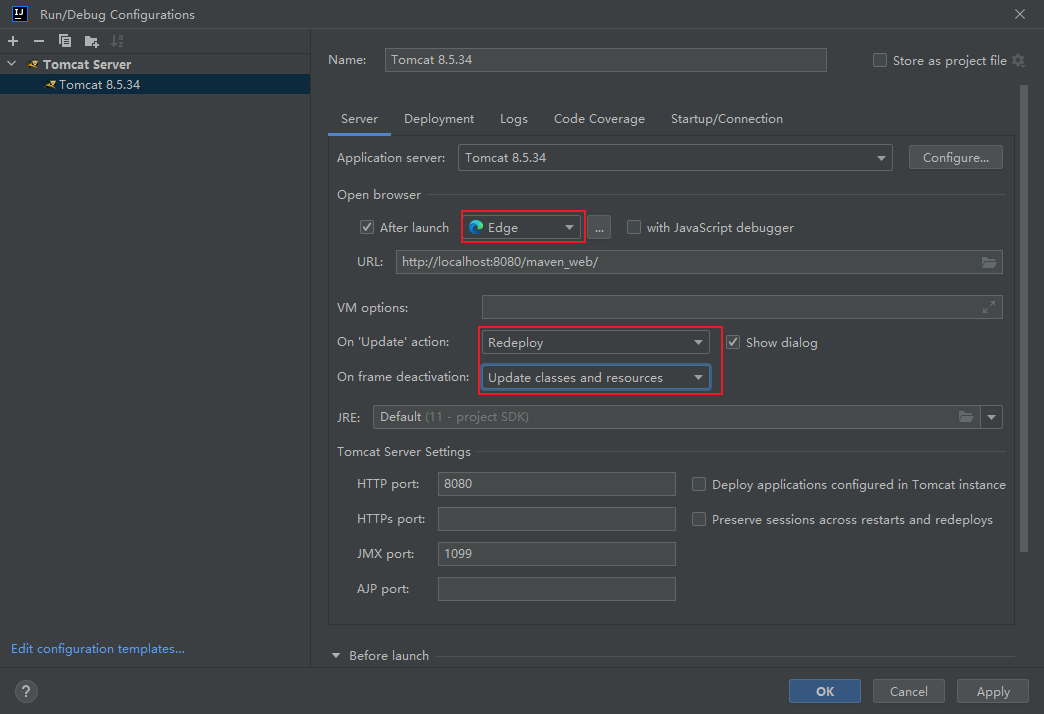Click the JMX port field showing 1099
1044x714 pixels.
point(557,553)
